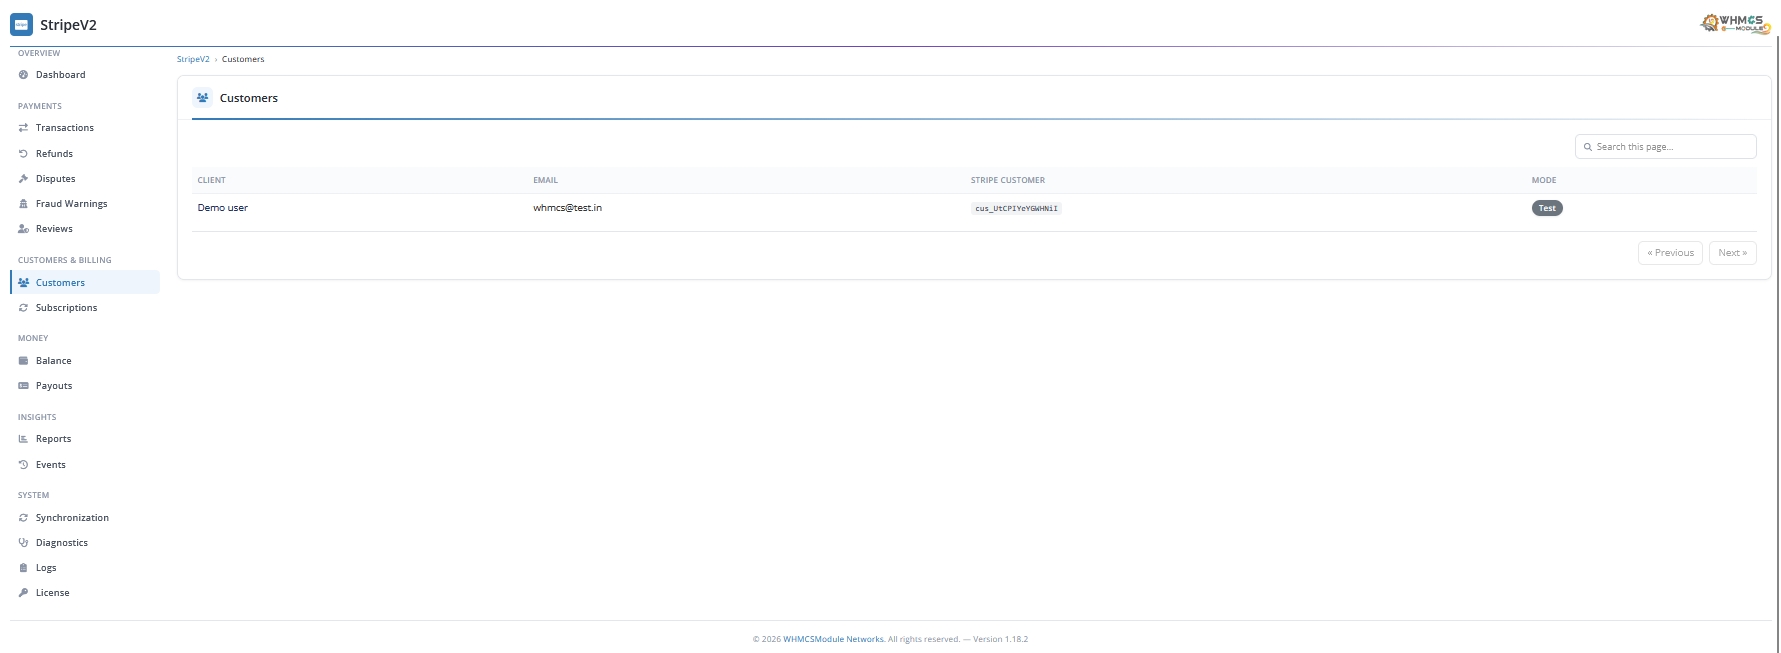Click the StripeV2 breadcrumb link
This screenshot has width=1781, height=653.
point(193,59)
